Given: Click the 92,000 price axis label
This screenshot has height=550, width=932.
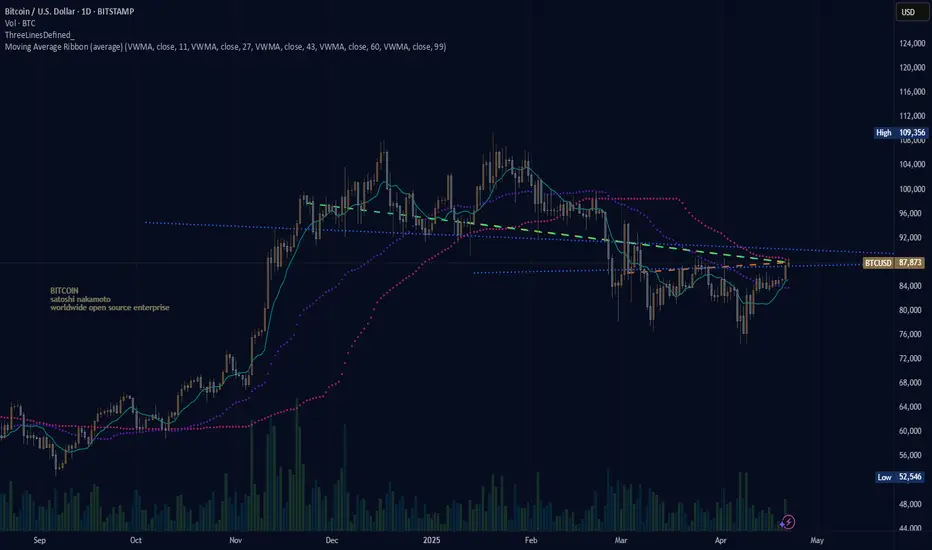Looking at the screenshot, I should 912,237.
